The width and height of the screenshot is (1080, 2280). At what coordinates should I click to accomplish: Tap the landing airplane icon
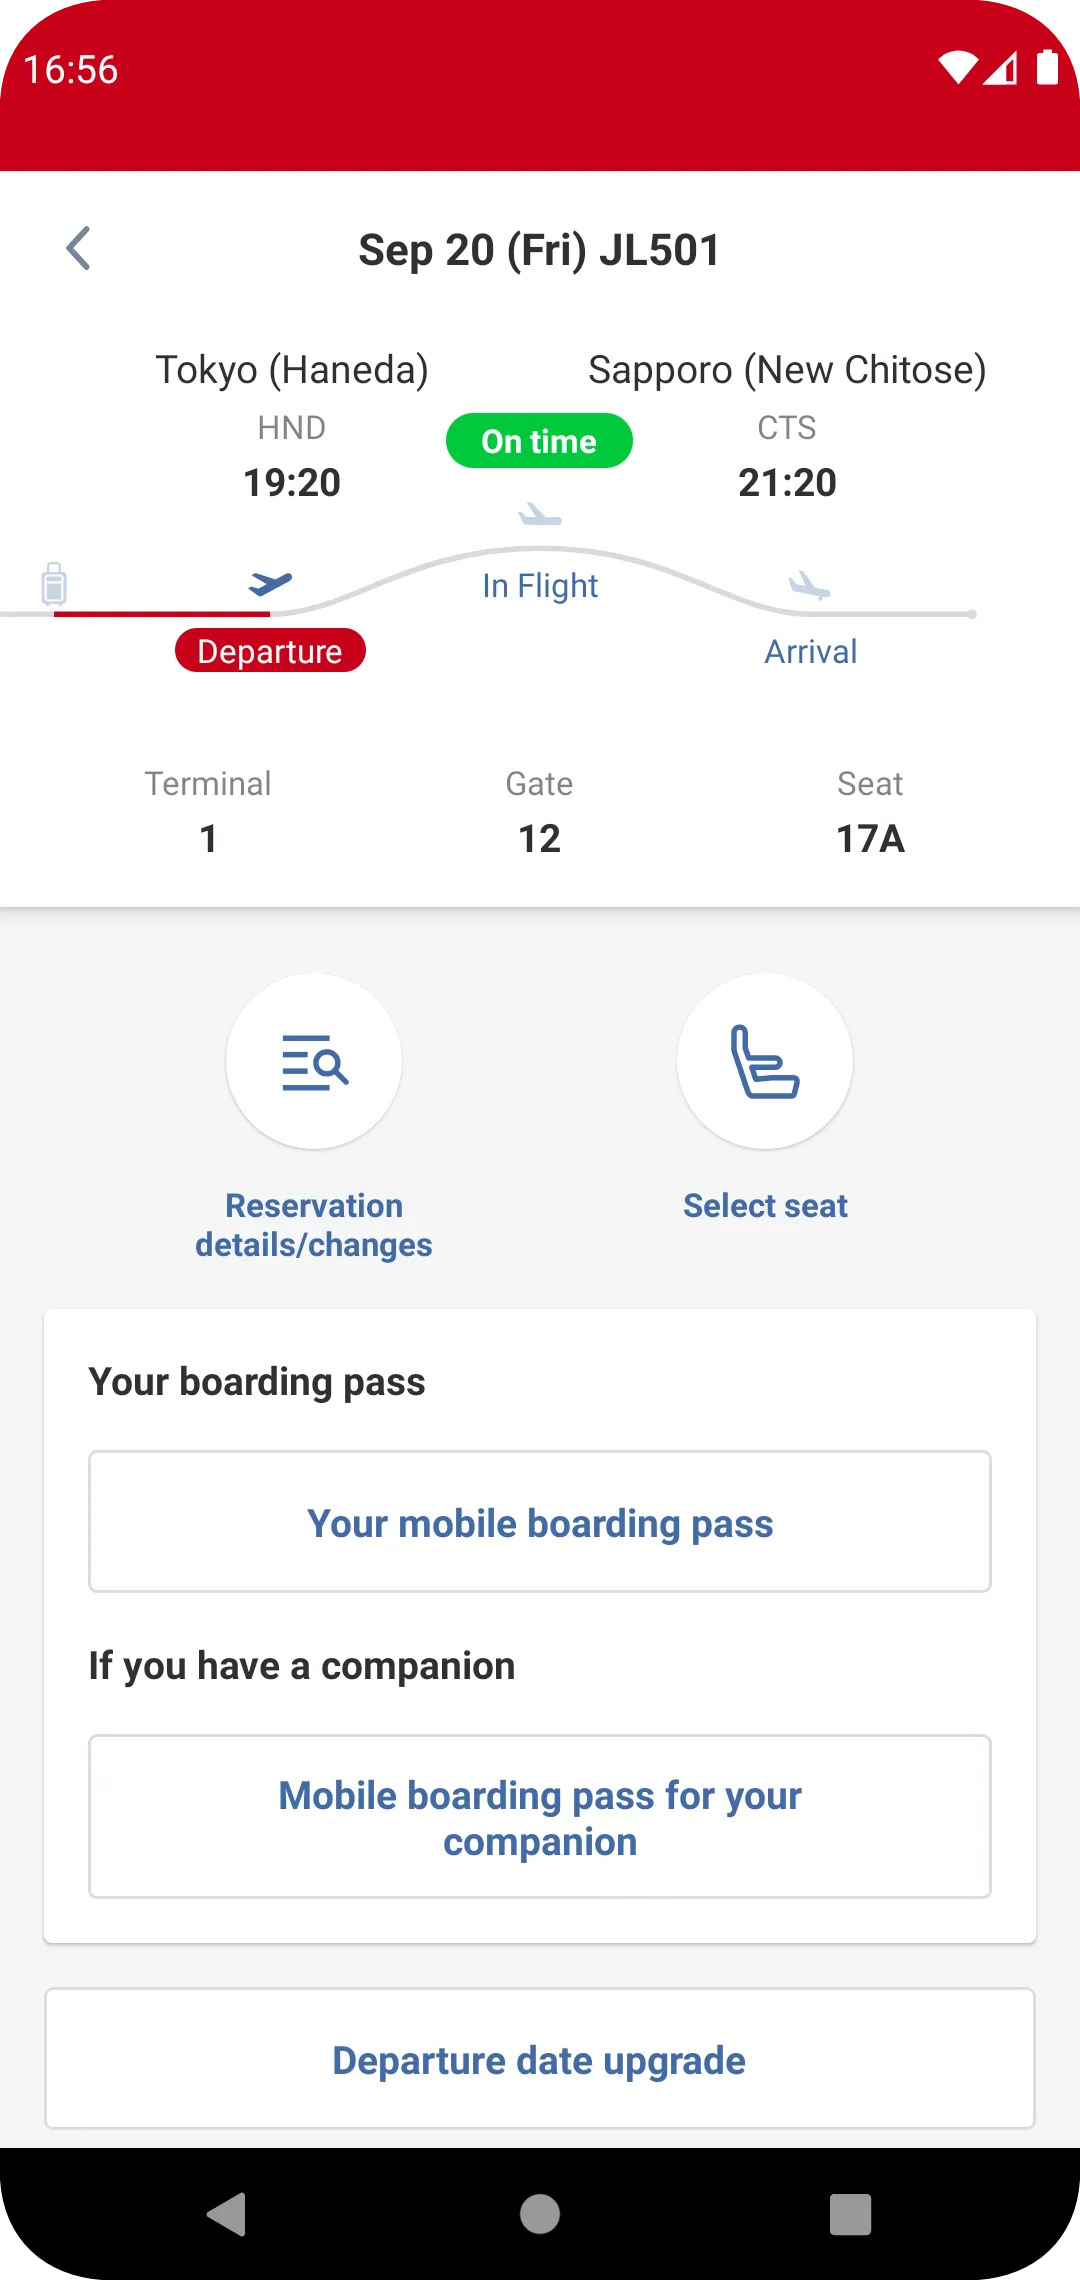[x=809, y=584]
